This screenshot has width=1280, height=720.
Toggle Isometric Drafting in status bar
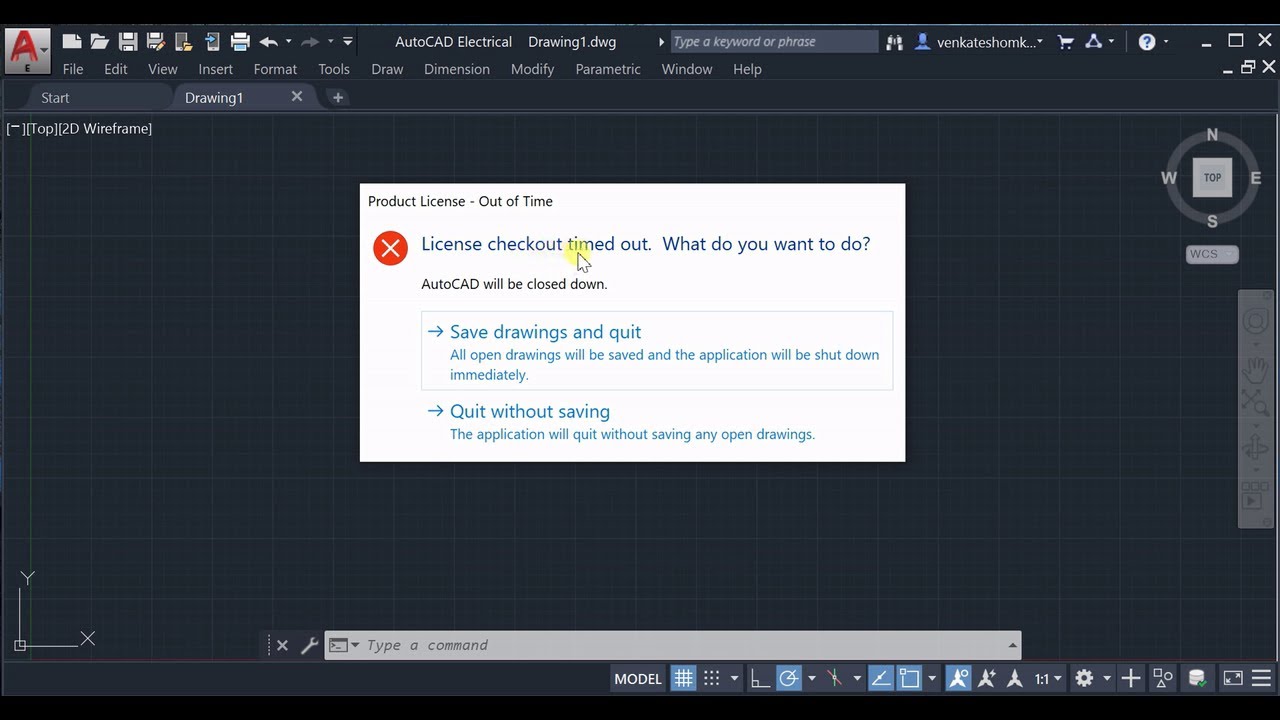[x=835, y=679]
